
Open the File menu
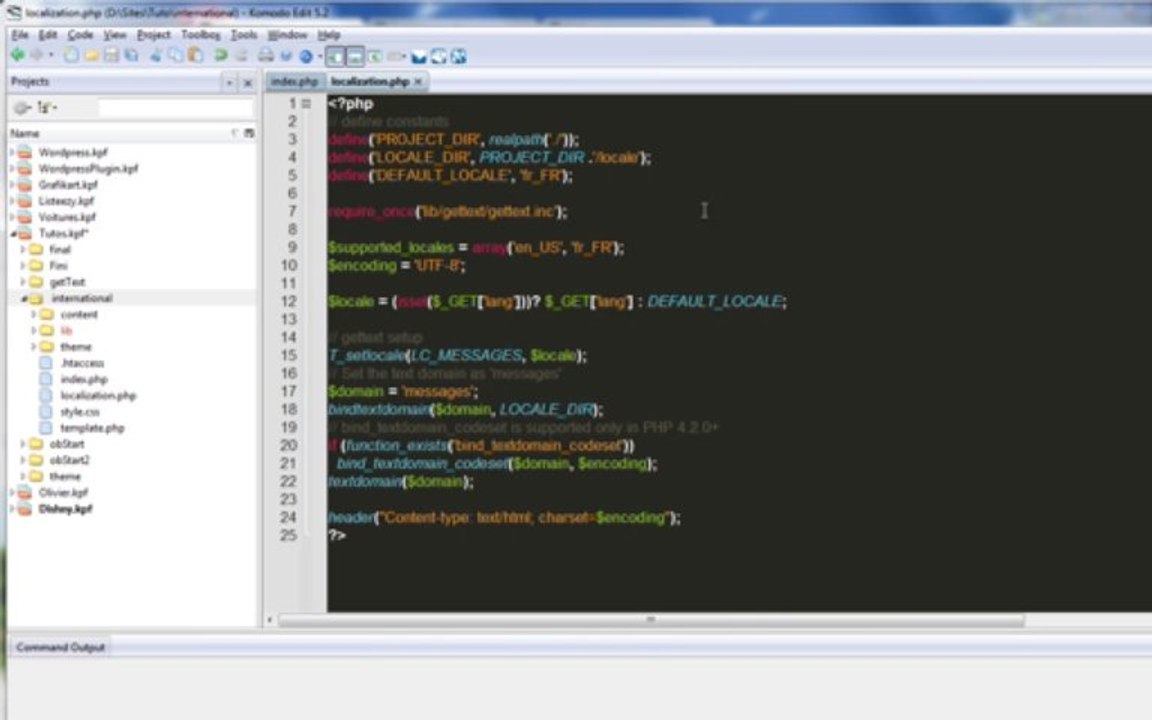click(20, 35)
